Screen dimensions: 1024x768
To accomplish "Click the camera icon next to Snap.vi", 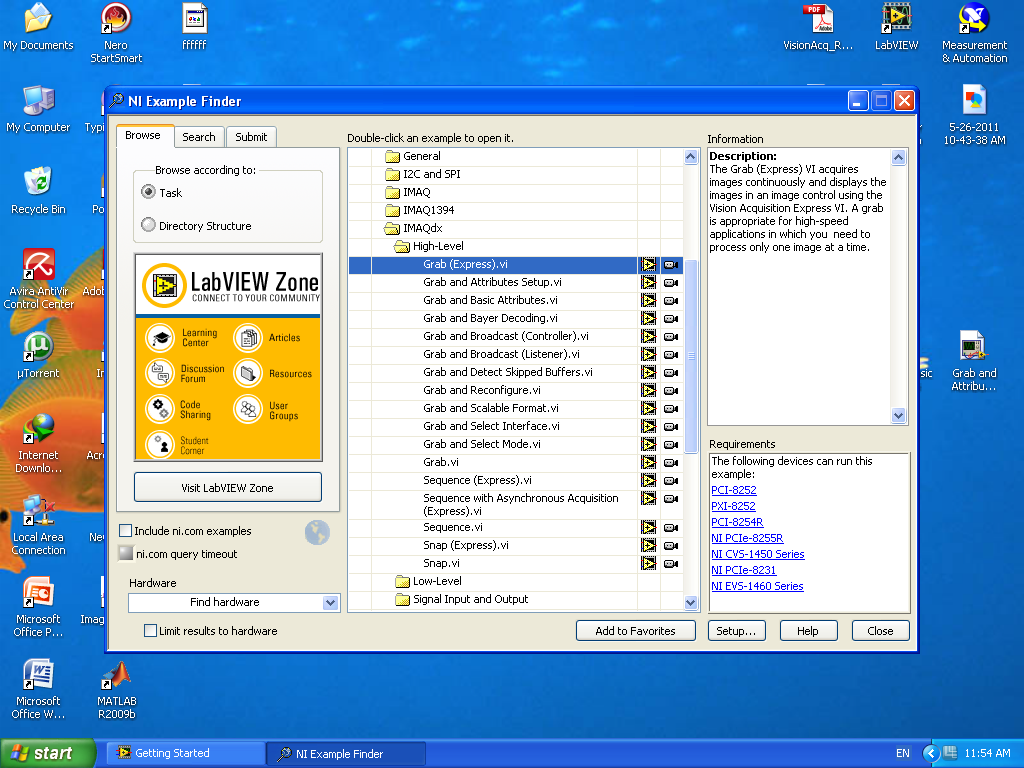I will (x=671, y=563).
